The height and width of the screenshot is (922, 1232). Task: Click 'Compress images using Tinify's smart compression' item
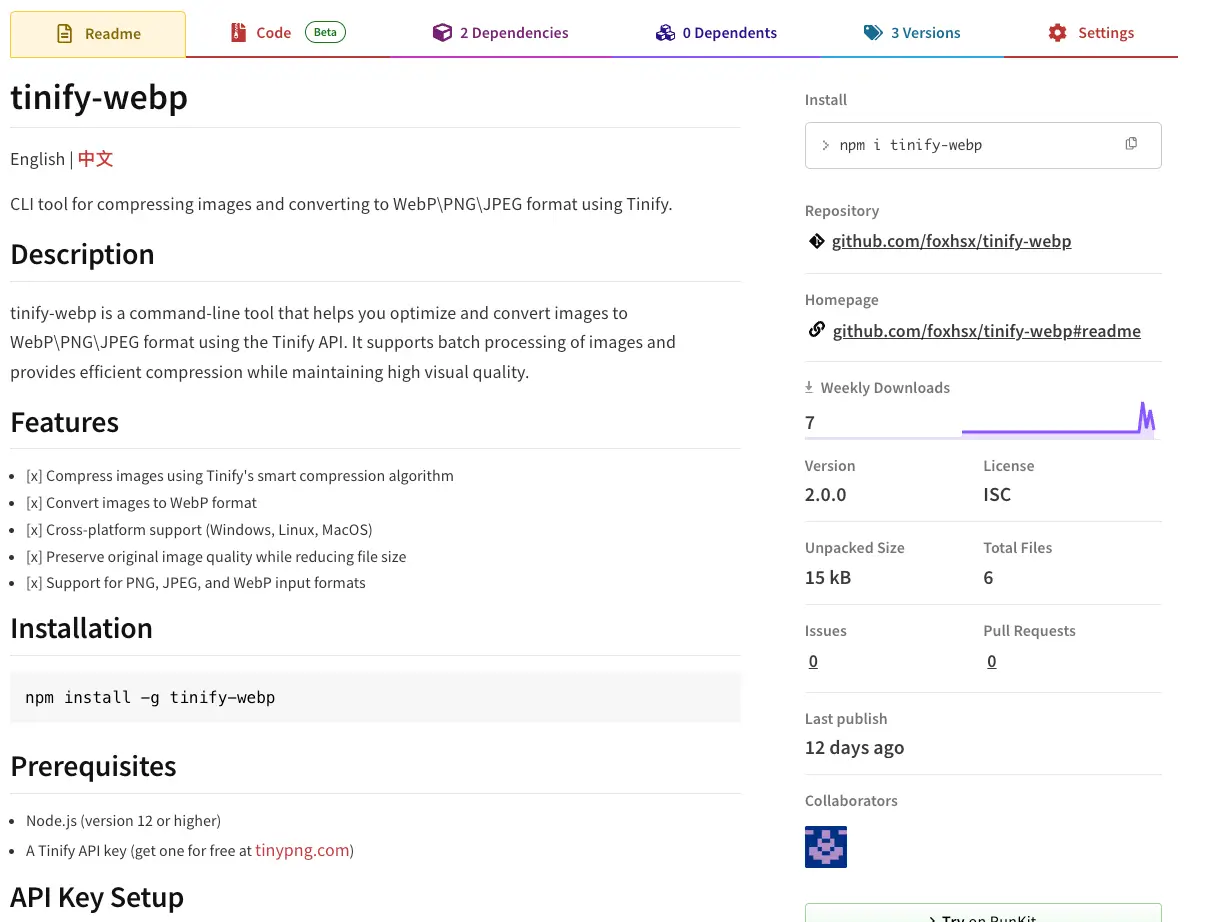coord(240,476)
